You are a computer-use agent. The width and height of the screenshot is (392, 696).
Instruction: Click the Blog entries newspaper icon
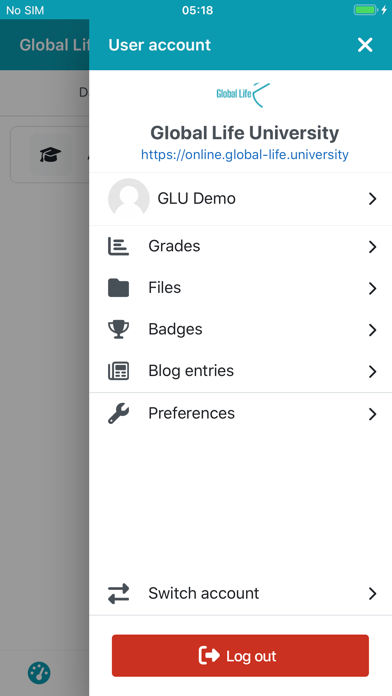(x=119, y=371)
